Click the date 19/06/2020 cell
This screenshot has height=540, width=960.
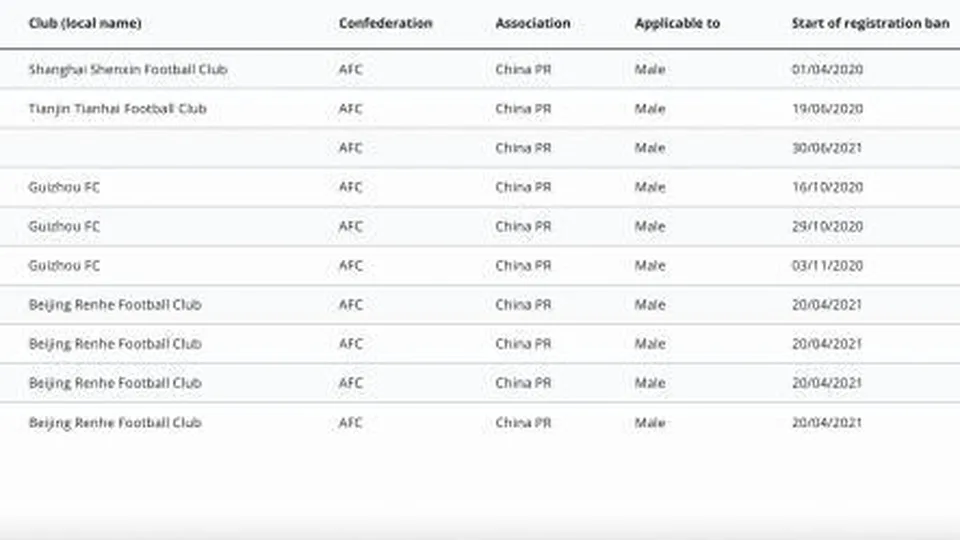tap(827, 108)
